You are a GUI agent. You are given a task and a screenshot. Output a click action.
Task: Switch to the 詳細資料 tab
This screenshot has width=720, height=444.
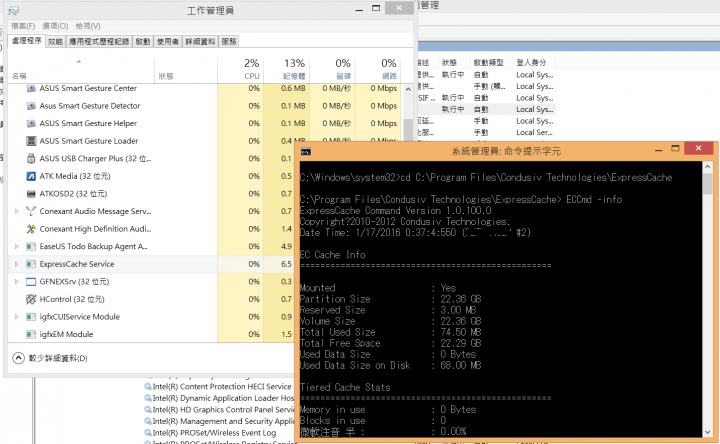coord(200,41)
